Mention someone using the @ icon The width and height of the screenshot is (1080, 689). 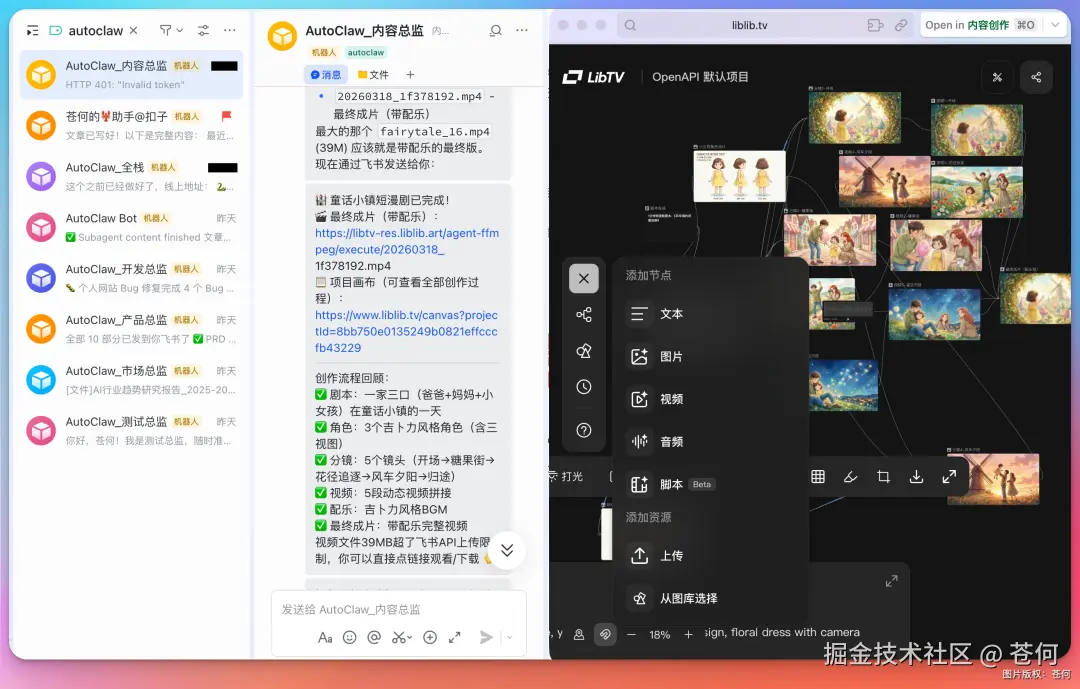[375, 637]
